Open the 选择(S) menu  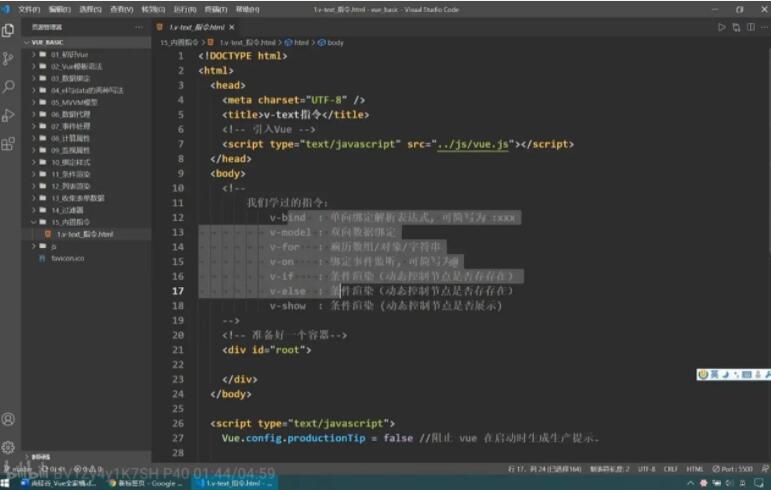[90, 9]
